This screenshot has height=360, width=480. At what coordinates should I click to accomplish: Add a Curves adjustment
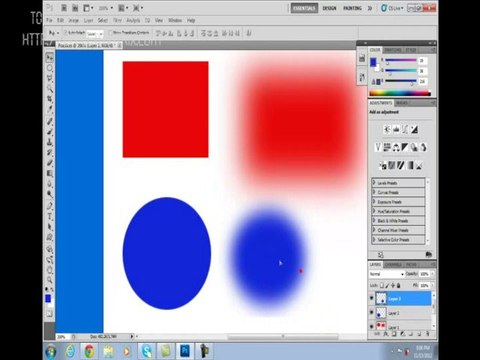[x=405, y=129]
